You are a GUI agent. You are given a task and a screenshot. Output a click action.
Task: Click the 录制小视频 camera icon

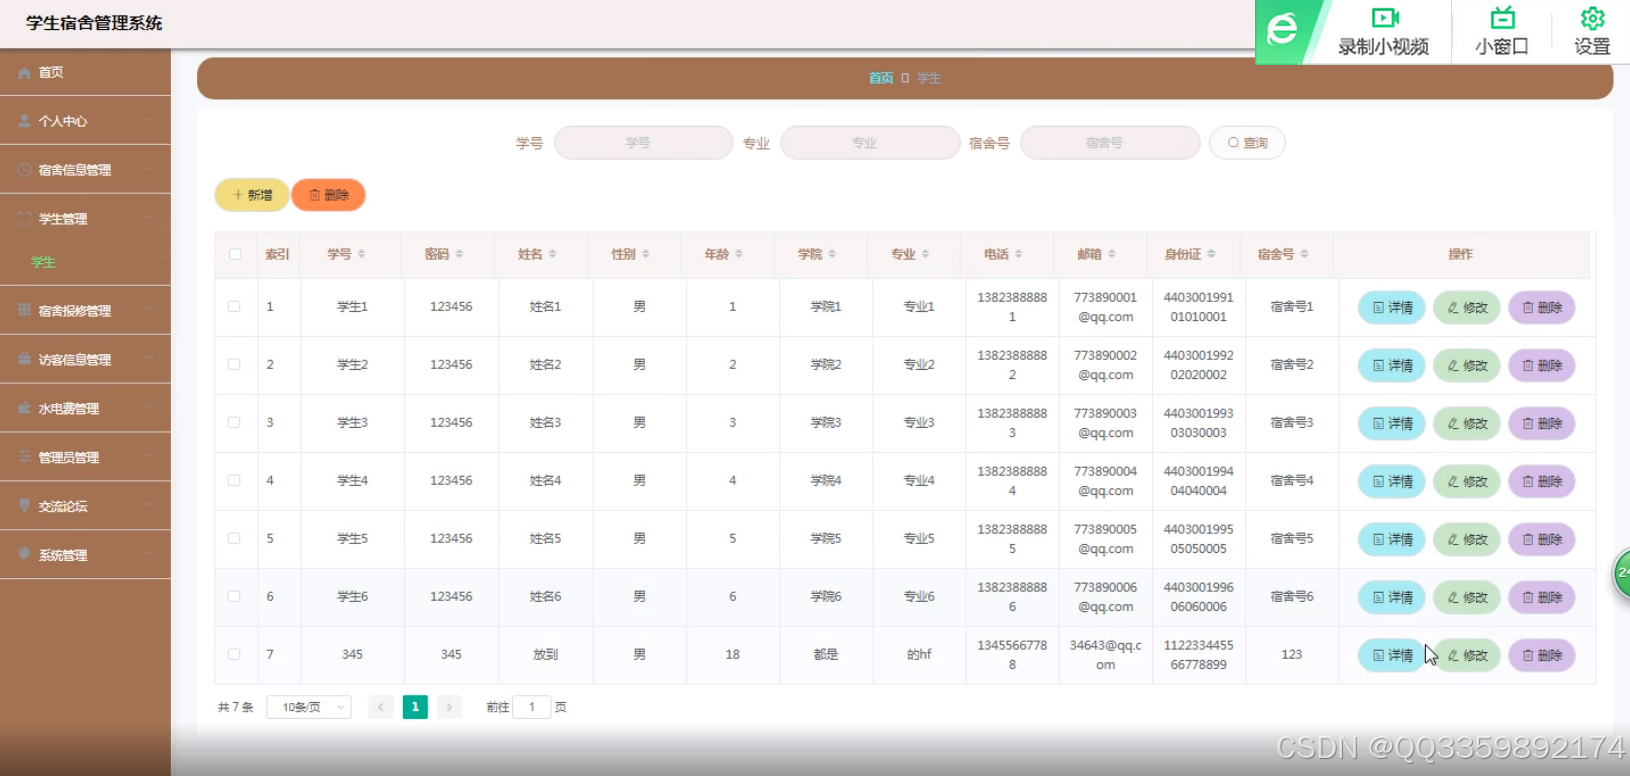[x=1385, y=18]
